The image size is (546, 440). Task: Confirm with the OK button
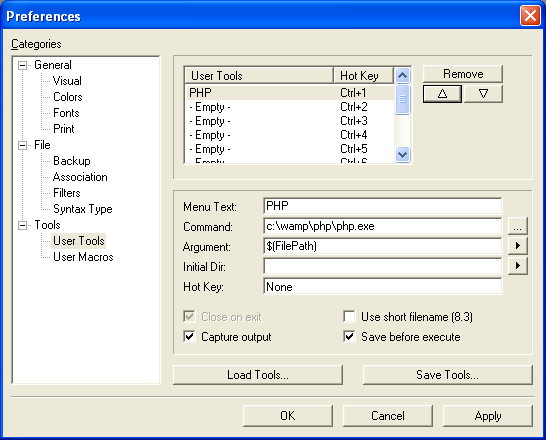(288, 416)
